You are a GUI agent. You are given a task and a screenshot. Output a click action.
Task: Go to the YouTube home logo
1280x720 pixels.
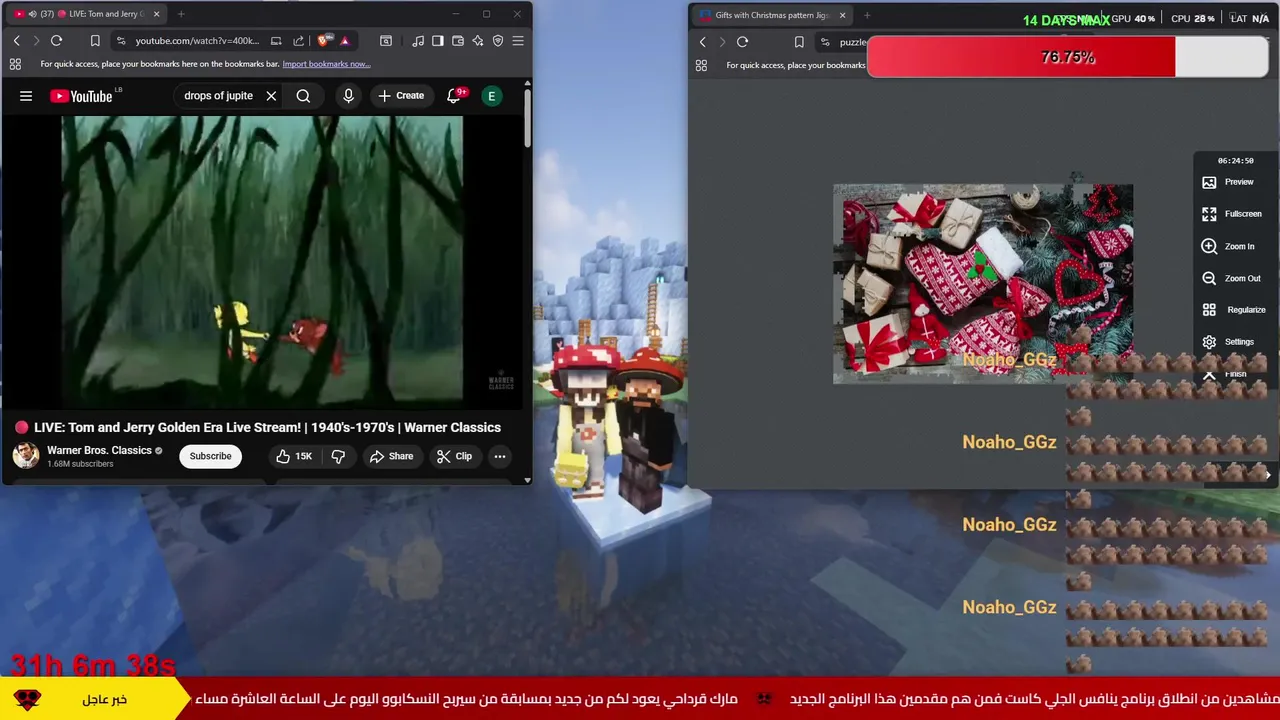point(82,96)
